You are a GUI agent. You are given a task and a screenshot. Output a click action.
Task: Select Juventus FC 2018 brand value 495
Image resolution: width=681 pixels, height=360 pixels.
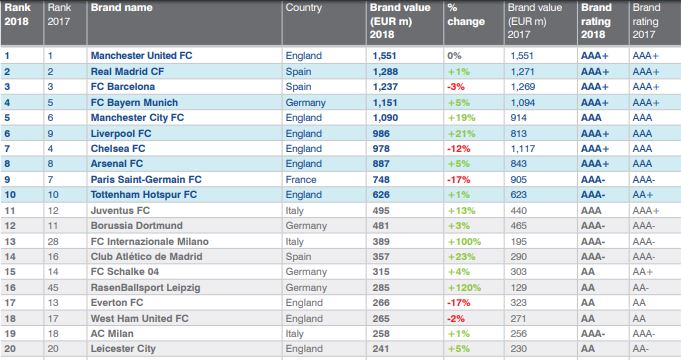tap(381, 211)
